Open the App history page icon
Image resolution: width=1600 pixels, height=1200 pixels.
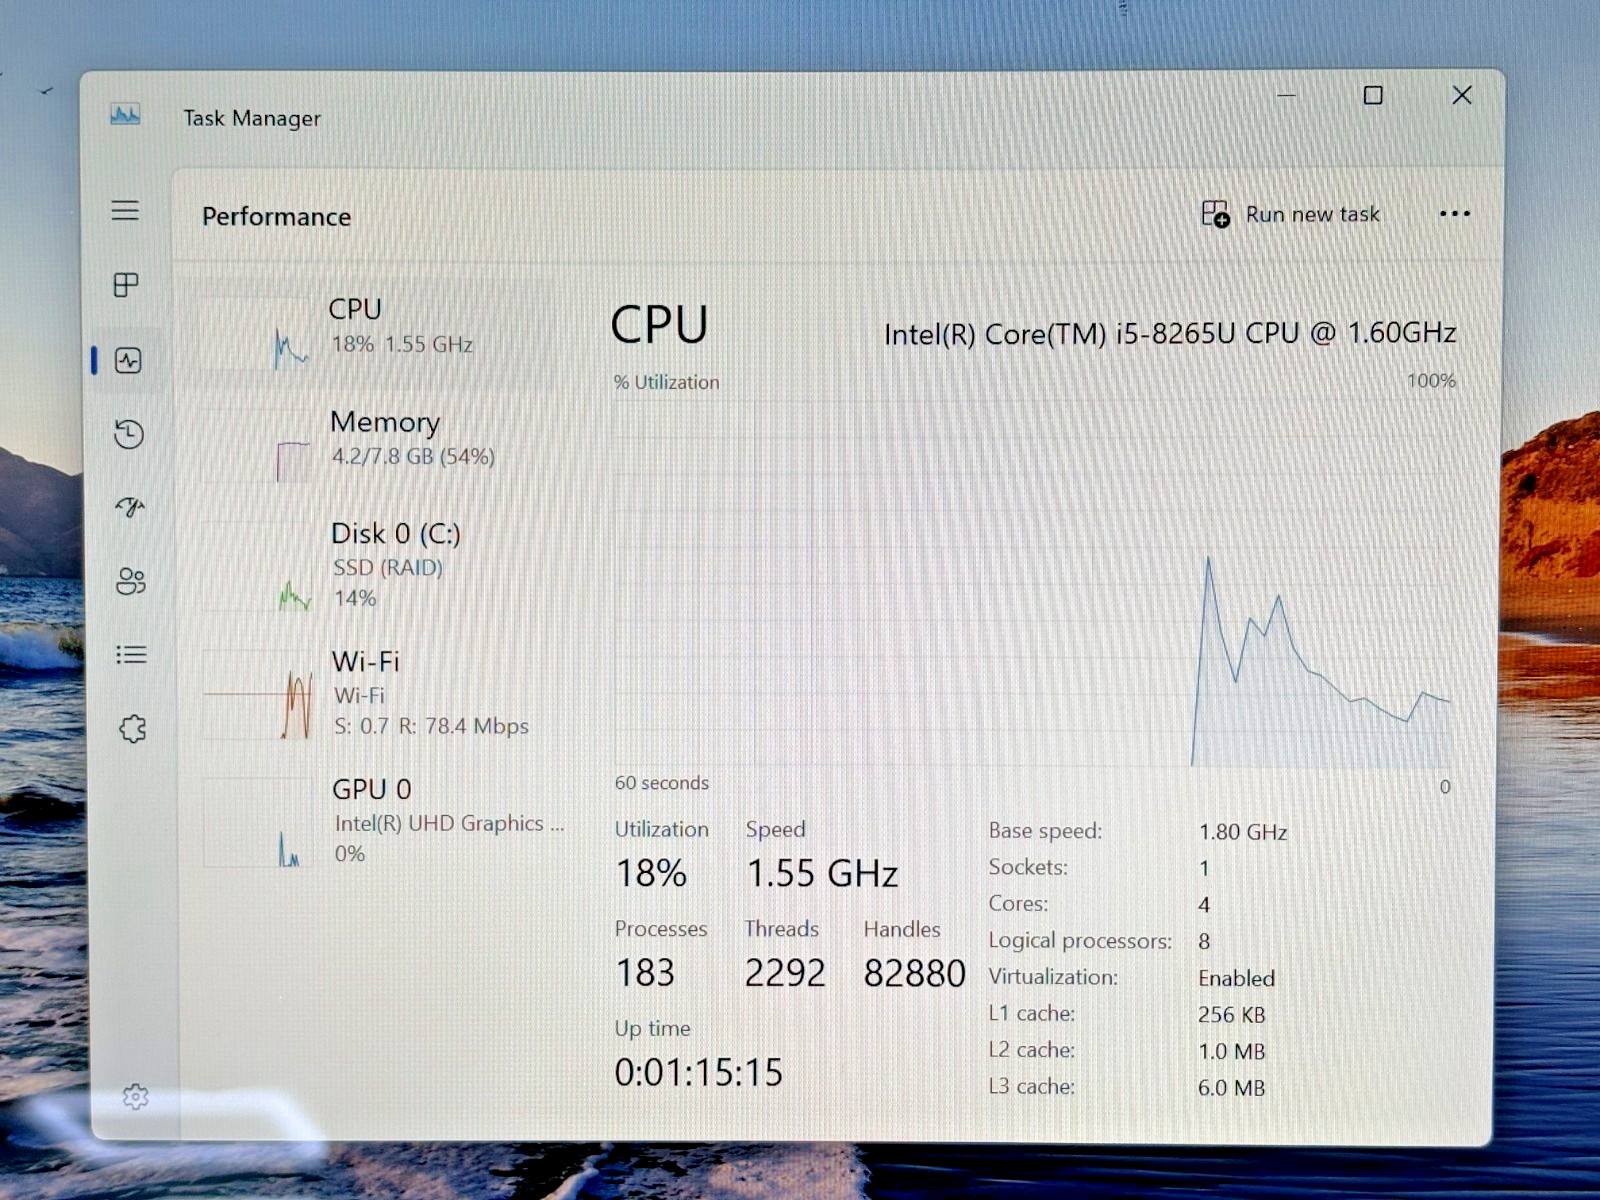(x=129, y=434)
